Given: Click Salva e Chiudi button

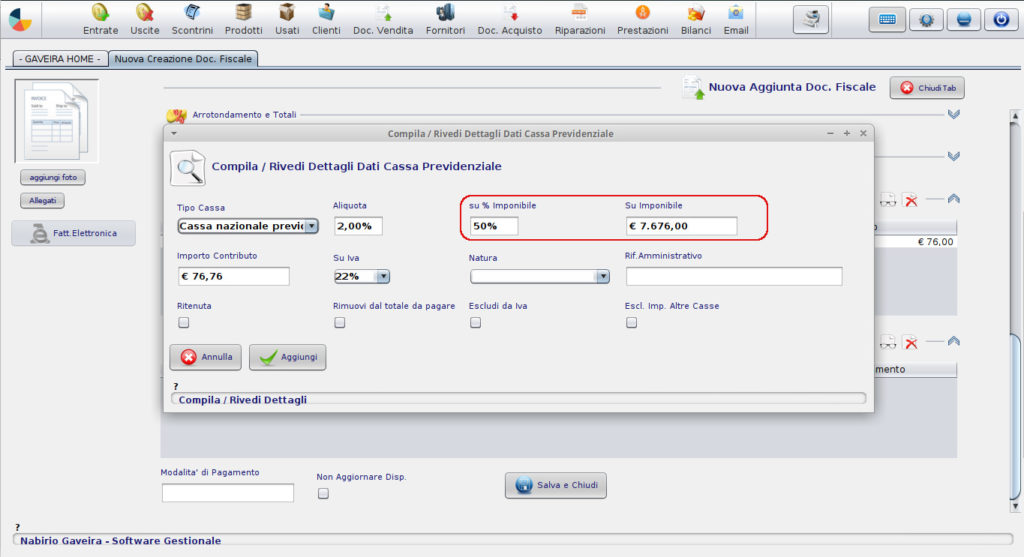Looking at the screenshot, I should [556, 485].
